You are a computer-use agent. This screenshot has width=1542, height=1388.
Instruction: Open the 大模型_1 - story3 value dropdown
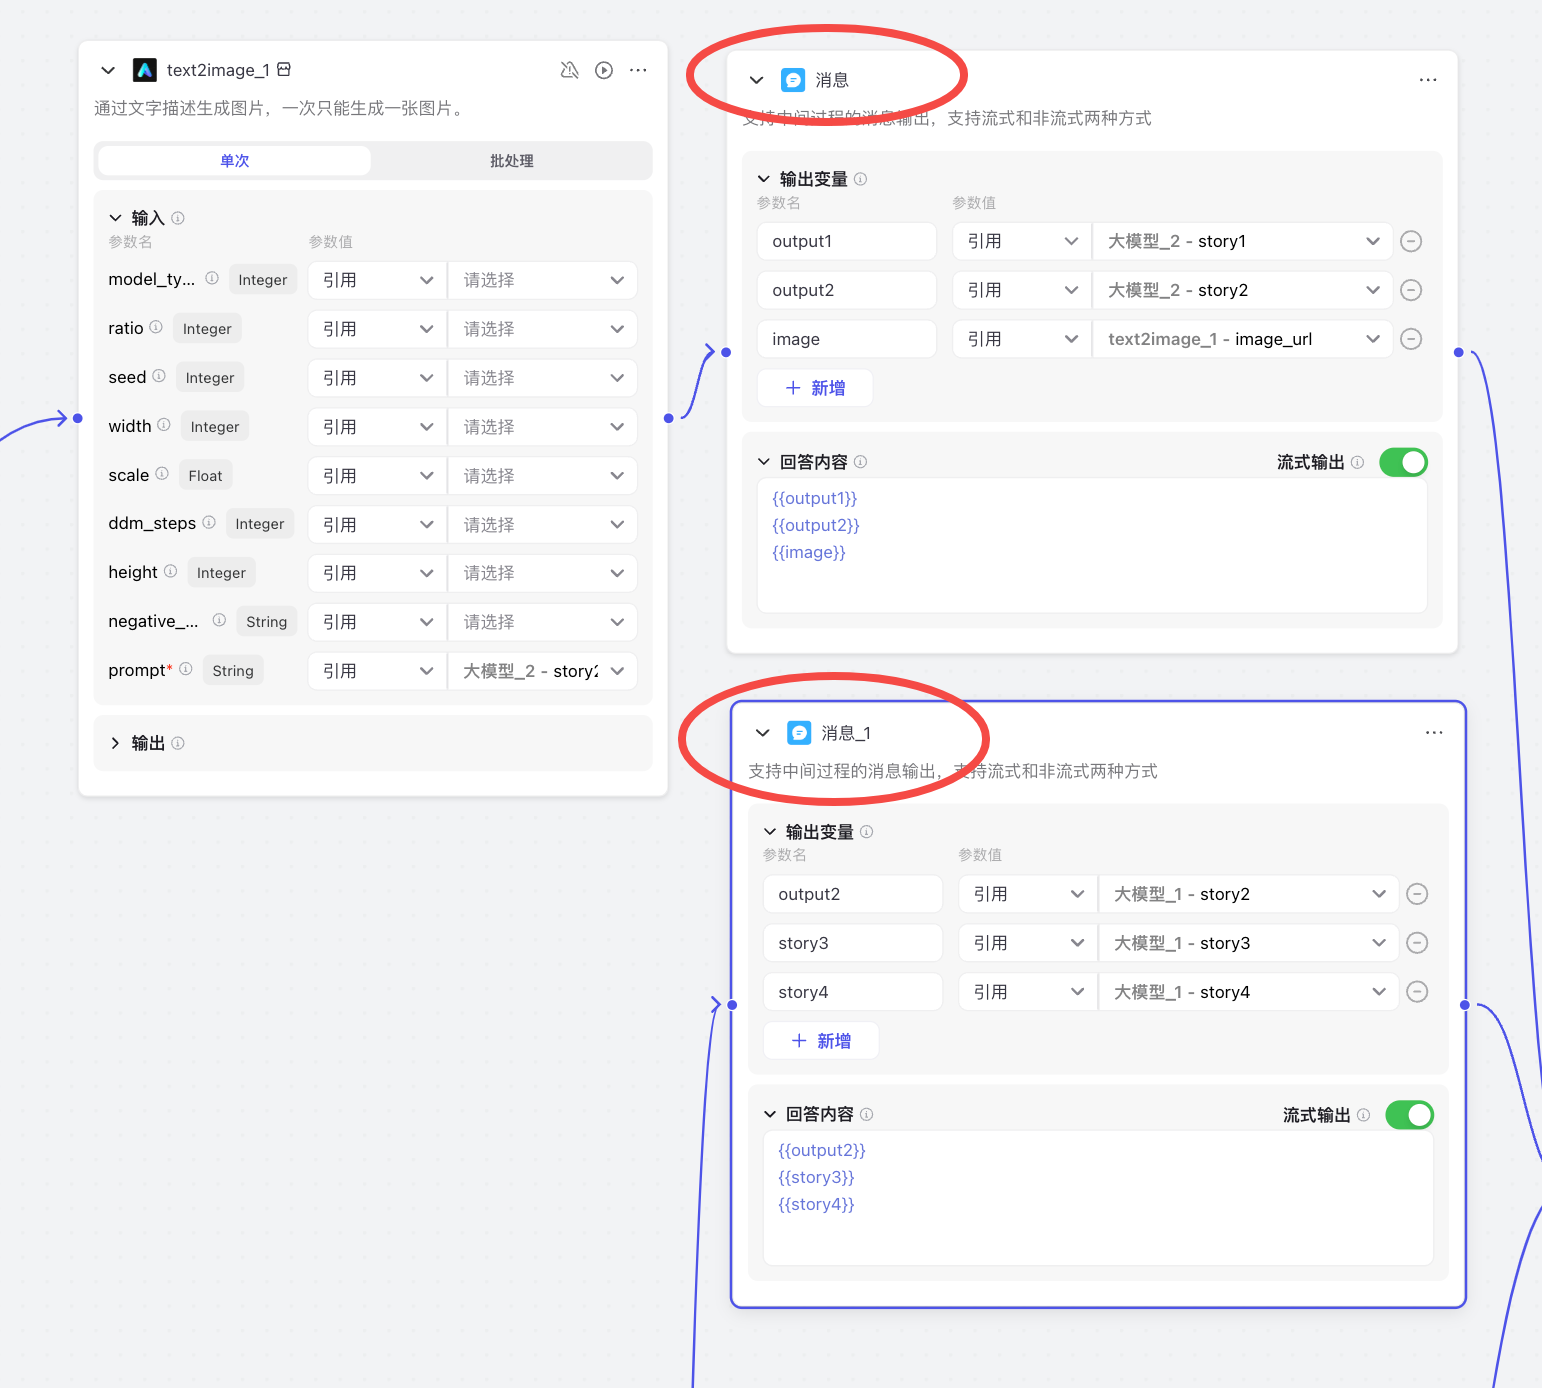click(1249, 943)
